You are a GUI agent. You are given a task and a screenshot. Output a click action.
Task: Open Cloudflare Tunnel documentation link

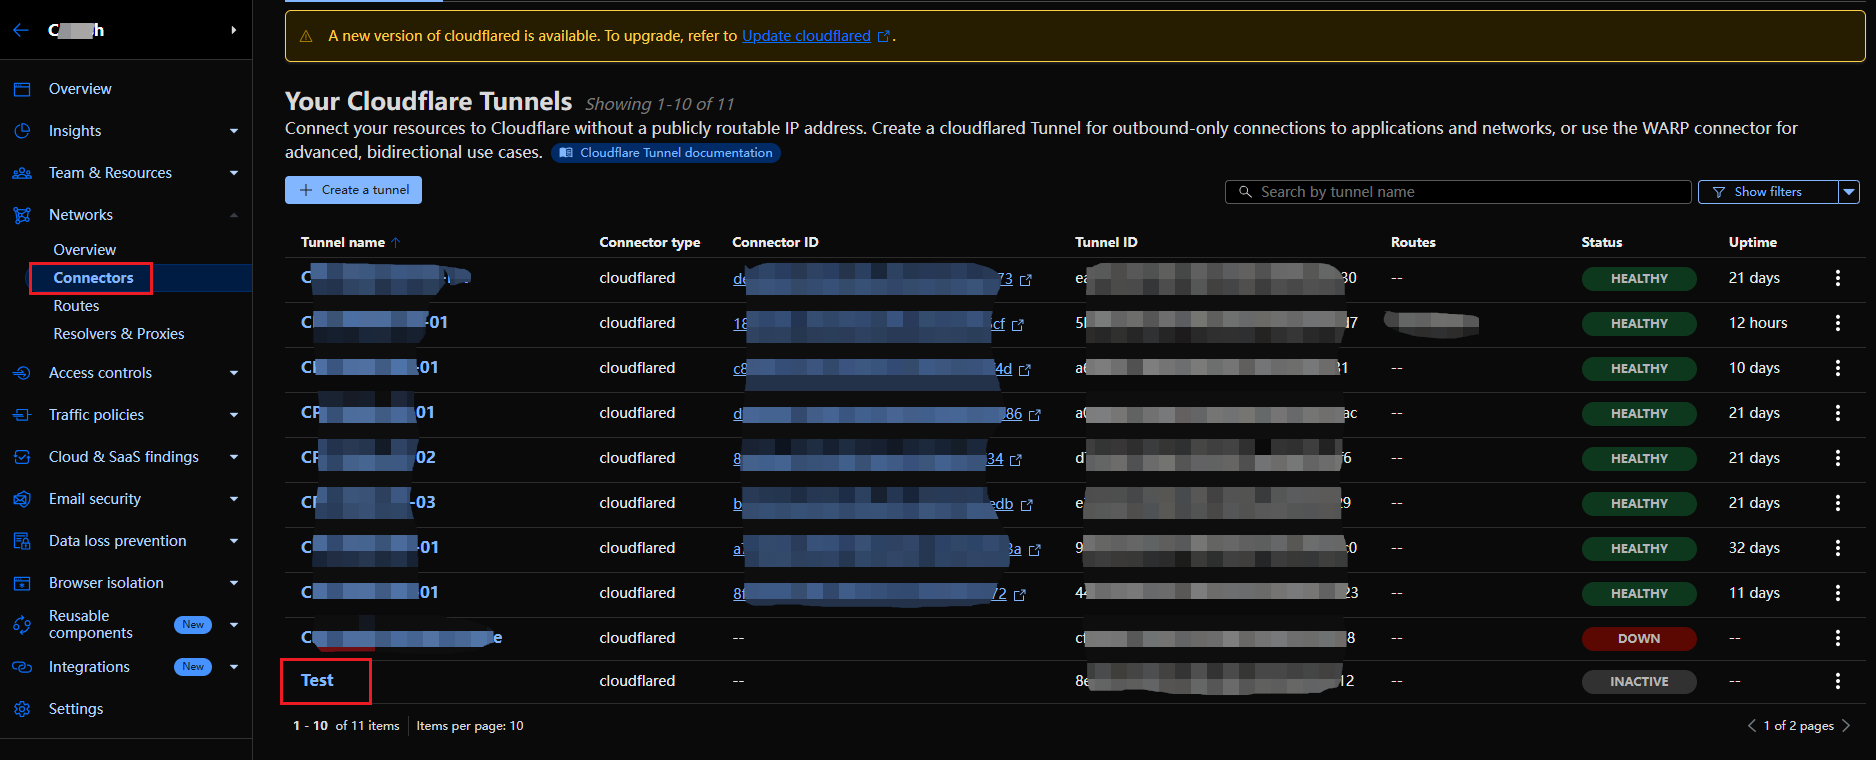666,153
